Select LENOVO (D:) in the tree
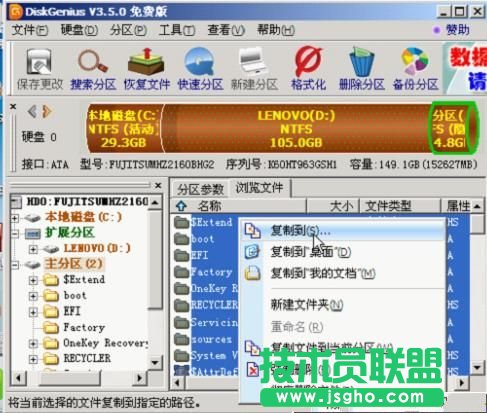This screenshot has width=487, height=413. tap(97, 248)
